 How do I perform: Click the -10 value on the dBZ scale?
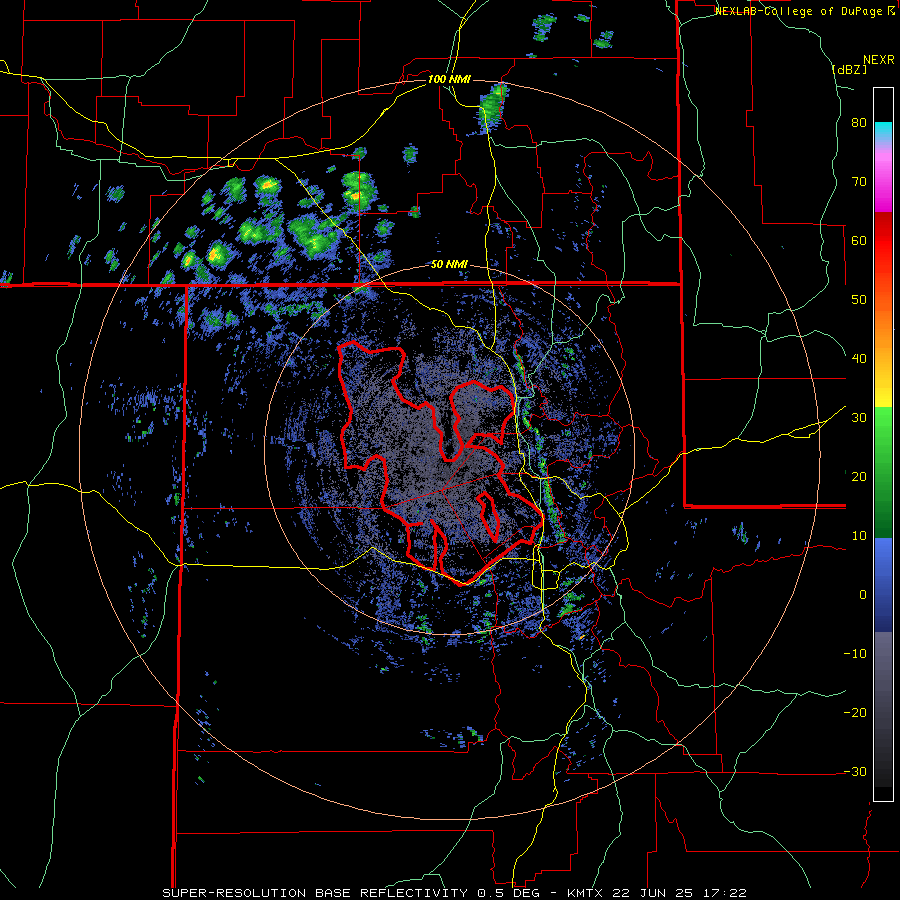pos(855,653)
